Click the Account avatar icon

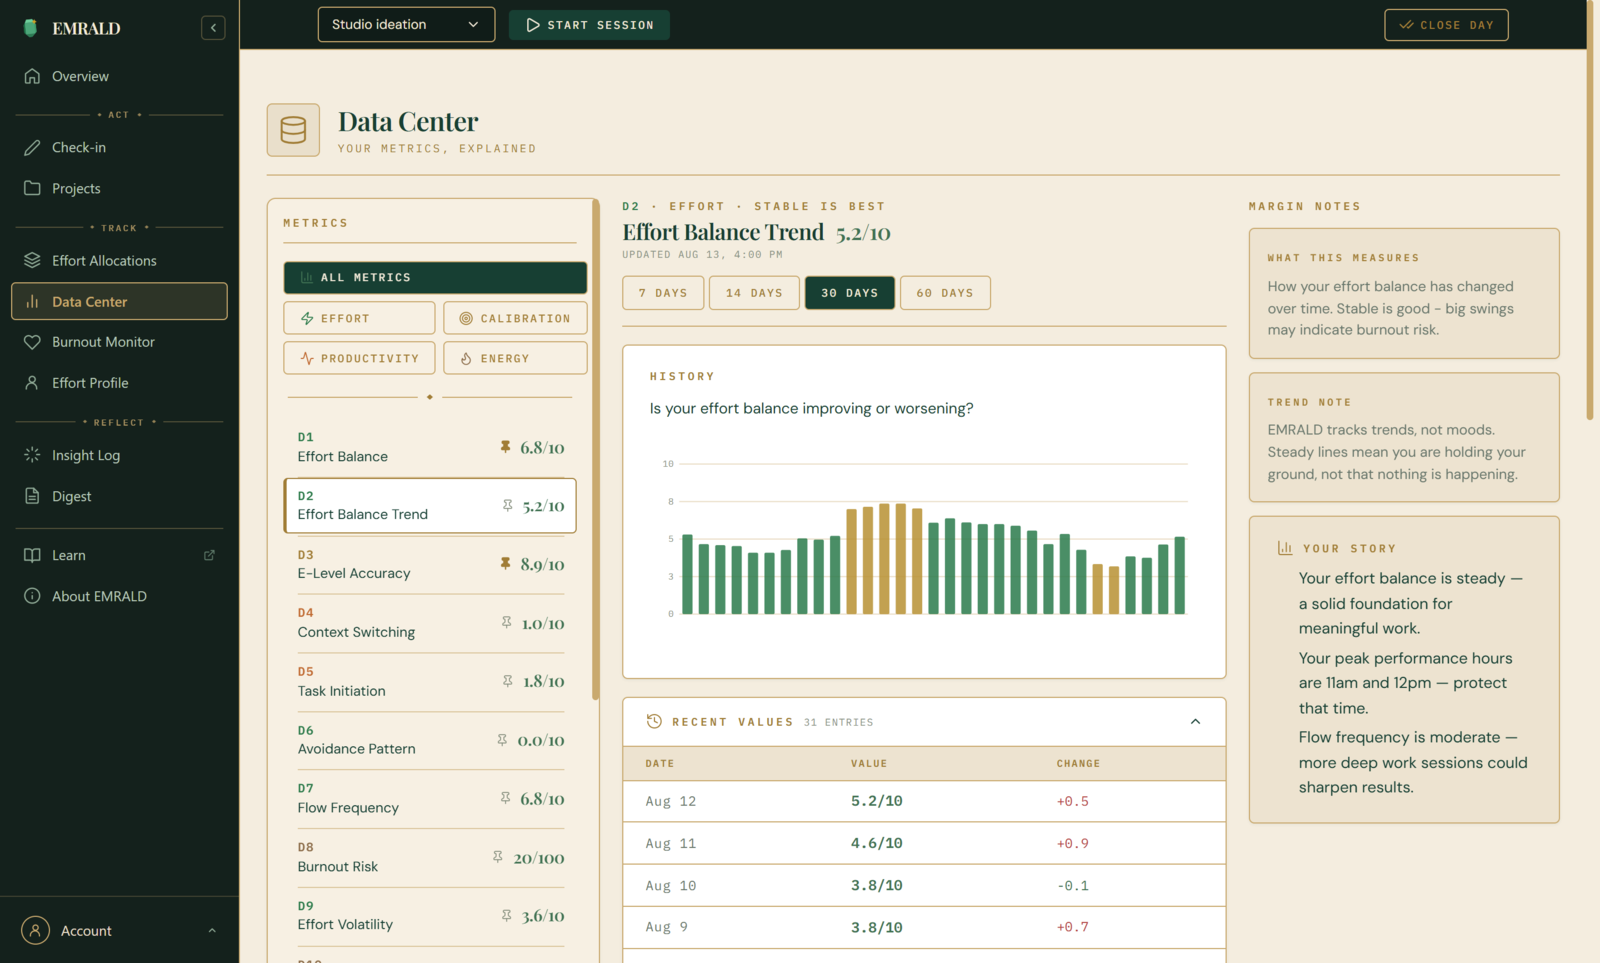click(35, 931)
